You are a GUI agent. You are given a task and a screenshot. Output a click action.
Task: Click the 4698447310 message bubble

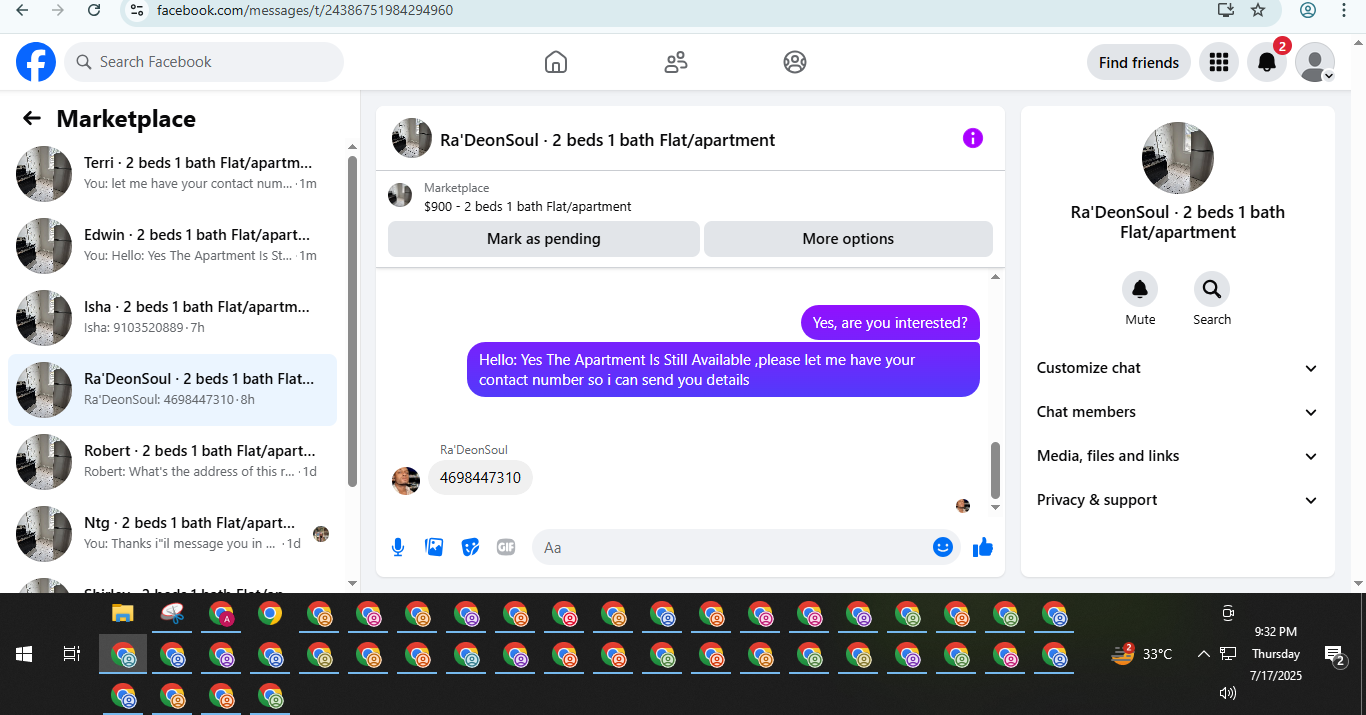(x=481, y=478)
